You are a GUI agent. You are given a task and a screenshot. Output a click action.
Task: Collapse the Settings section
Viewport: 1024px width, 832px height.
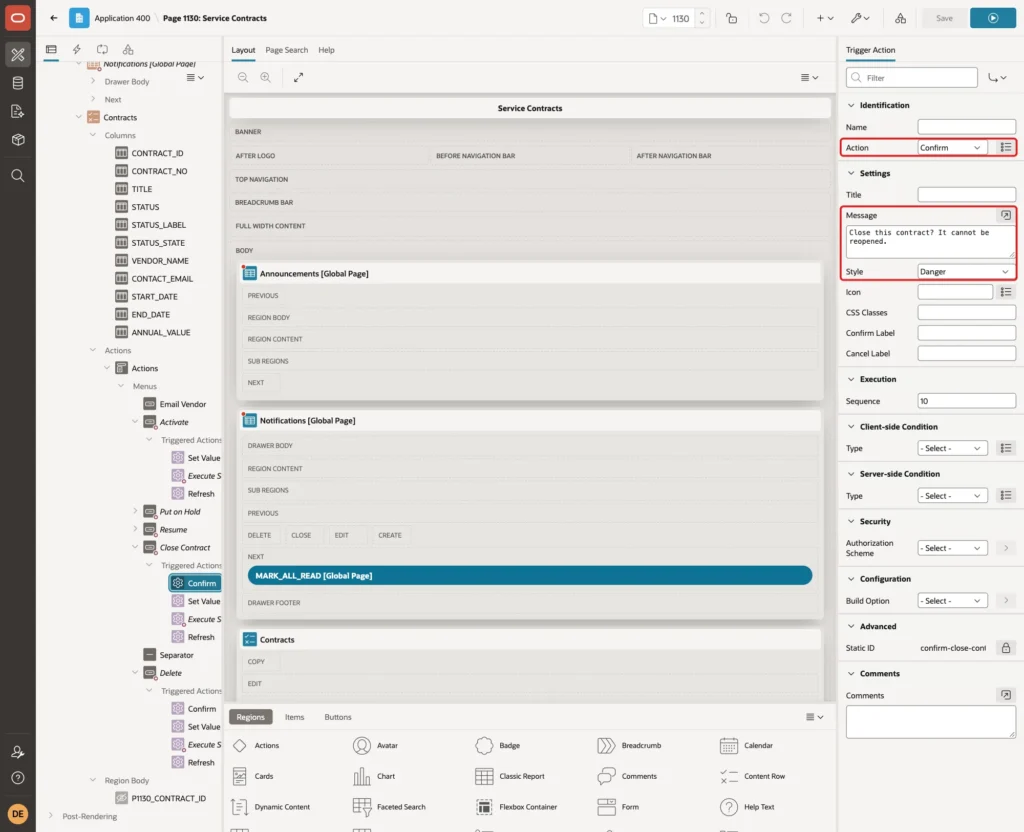tap(851, 173)
